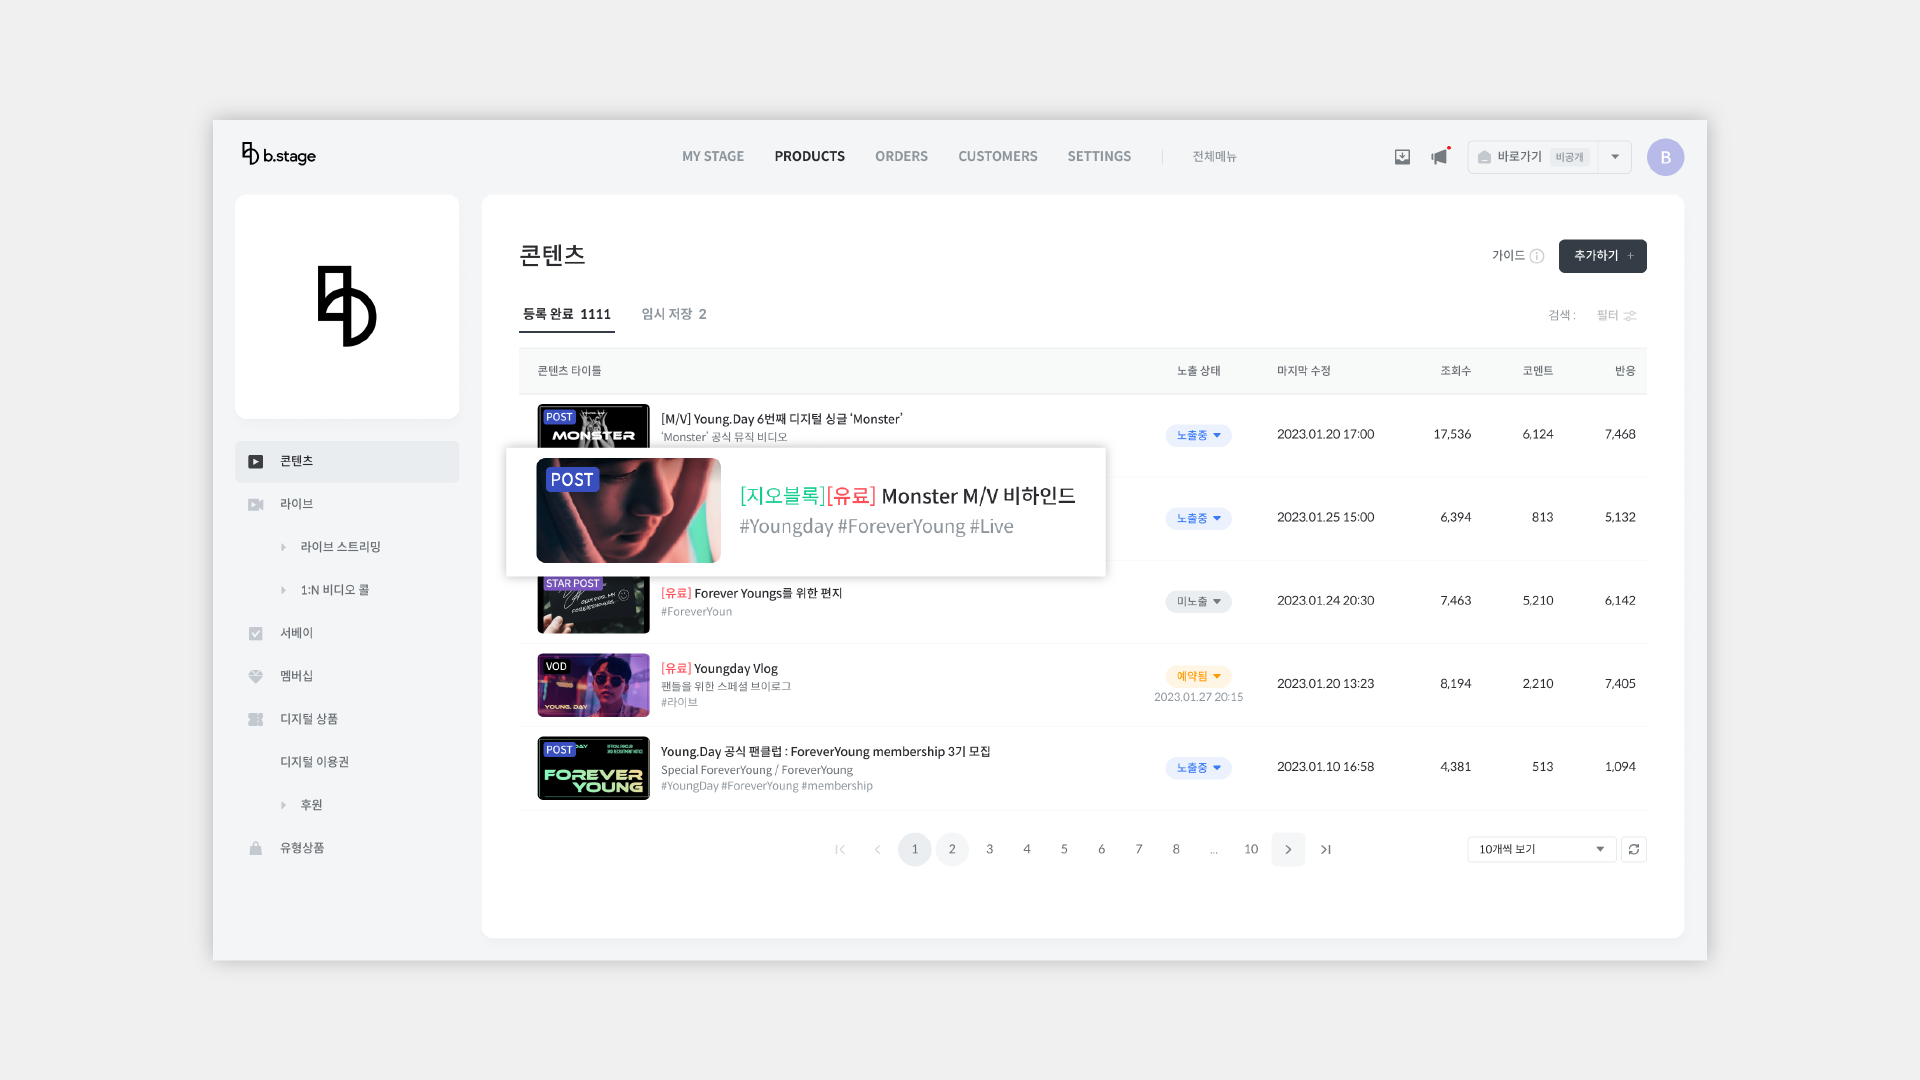Click the 디지털 상품 icon in sidebar
The image size is (1920, 1080).
(x=256, y=720)
